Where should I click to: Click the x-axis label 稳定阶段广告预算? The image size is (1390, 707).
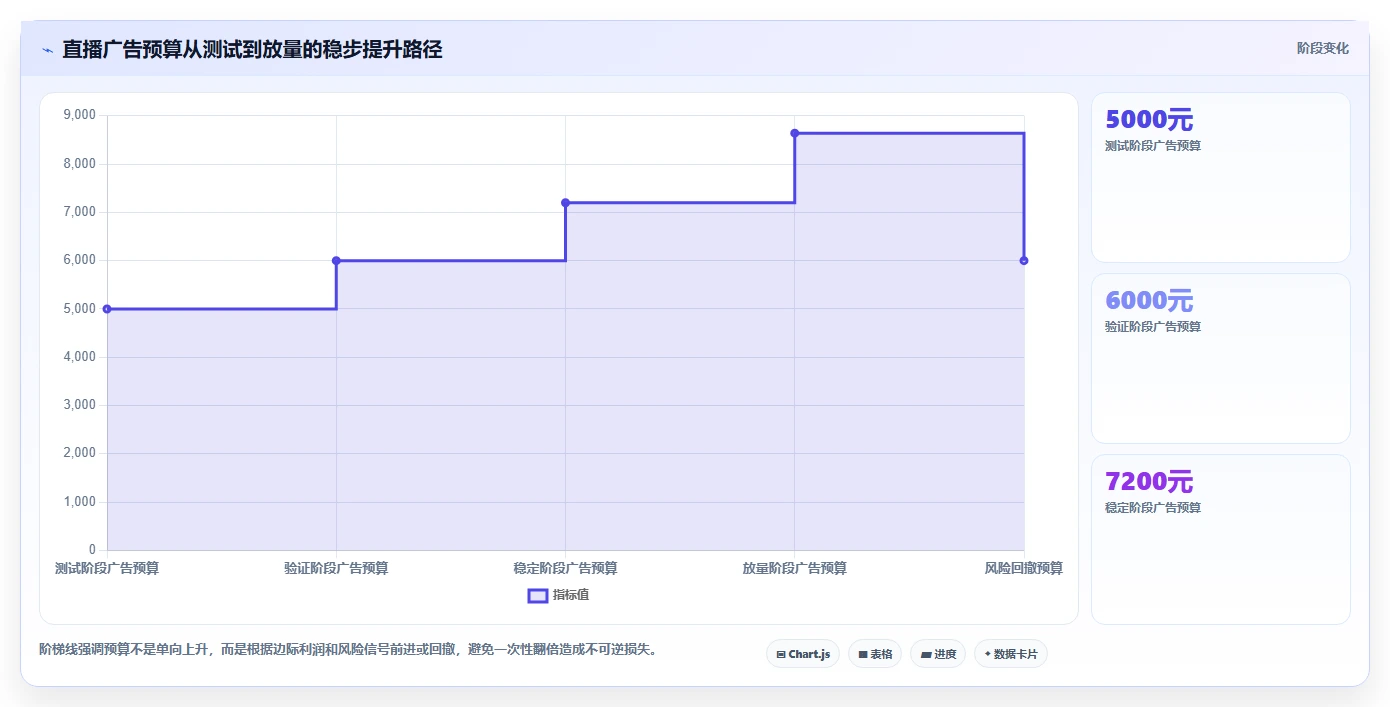(x=565, y=568)
